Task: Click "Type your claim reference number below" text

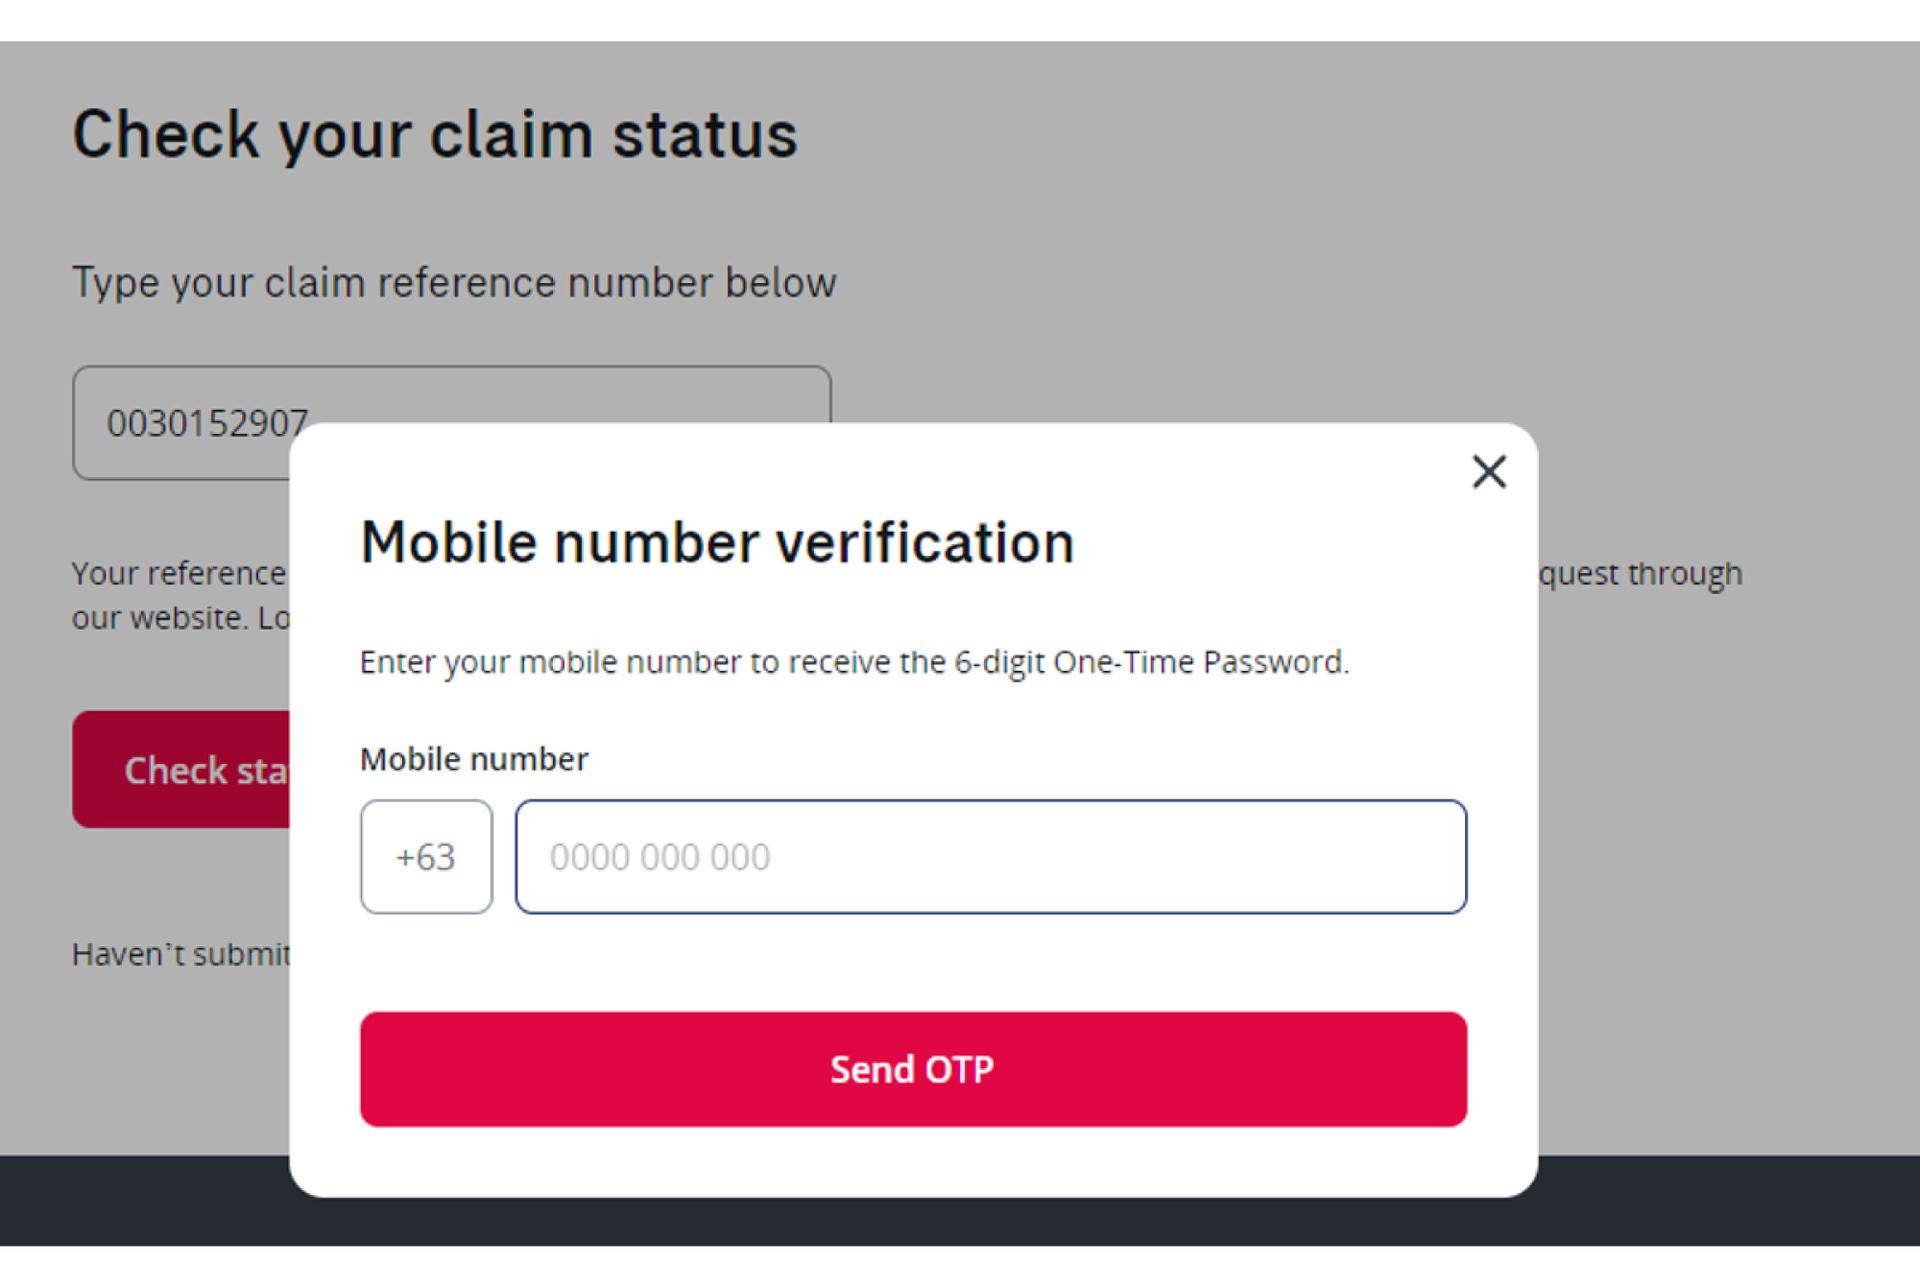Action: point(454,283)
